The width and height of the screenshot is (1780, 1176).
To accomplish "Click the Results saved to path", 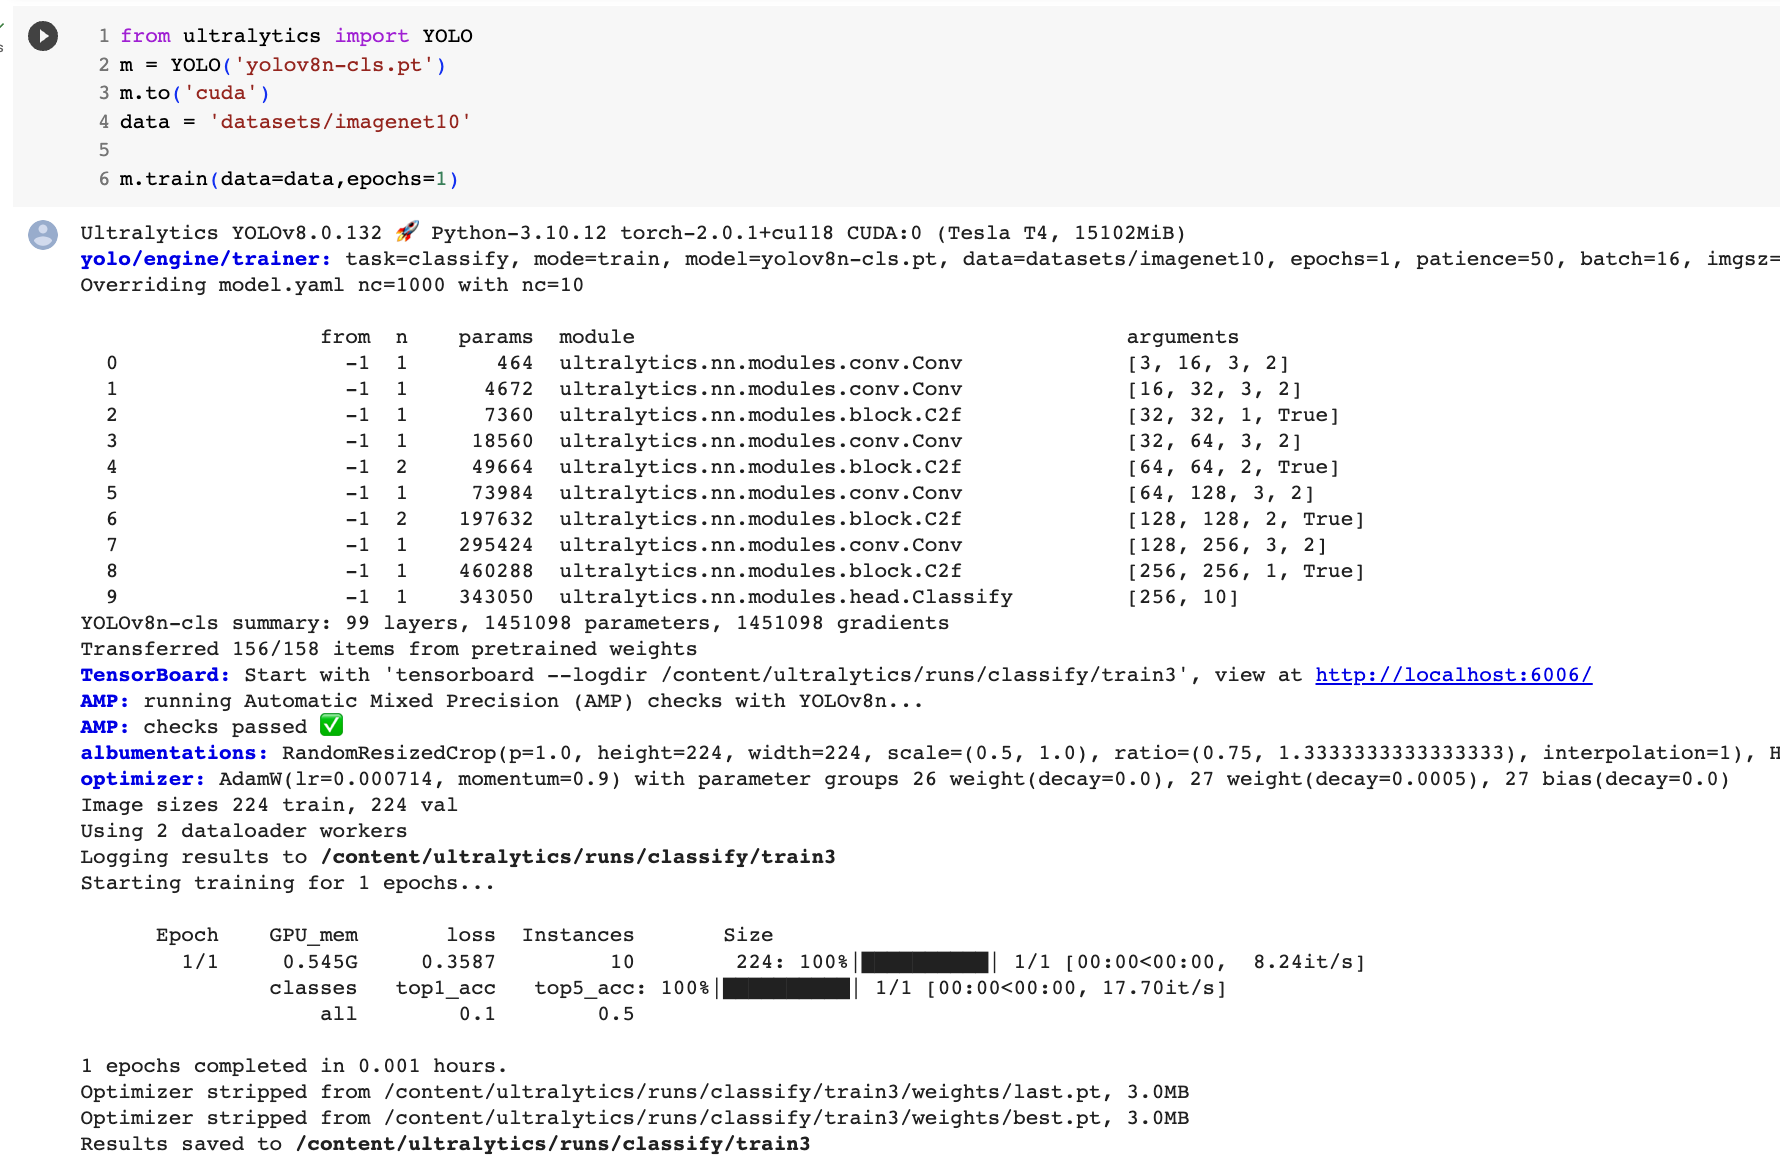I will coord(553,1144).
